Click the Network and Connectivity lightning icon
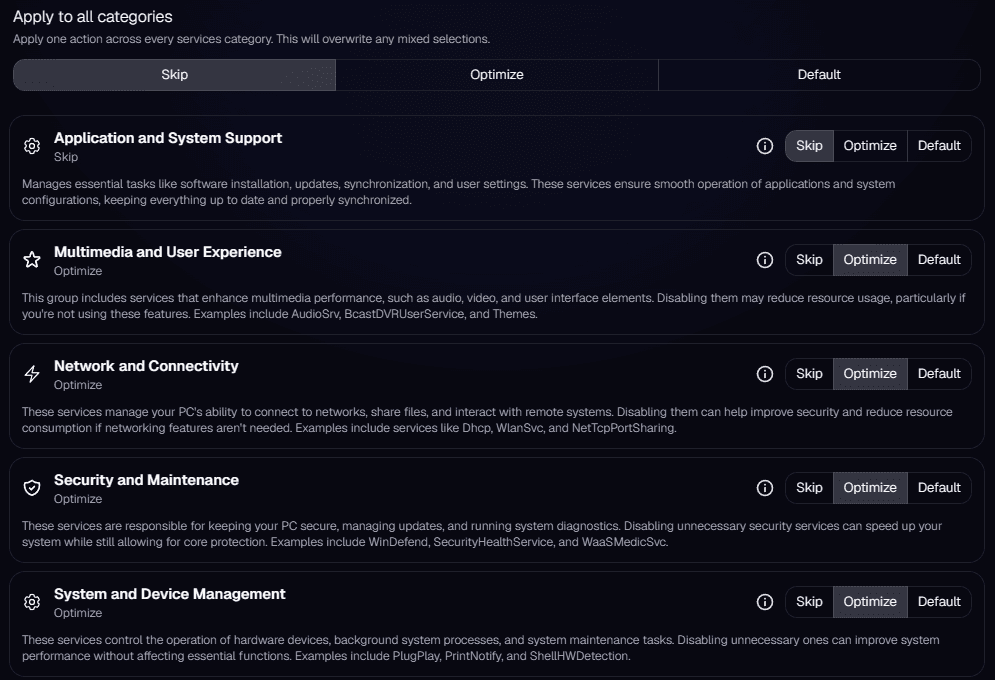 coord(32,374)
